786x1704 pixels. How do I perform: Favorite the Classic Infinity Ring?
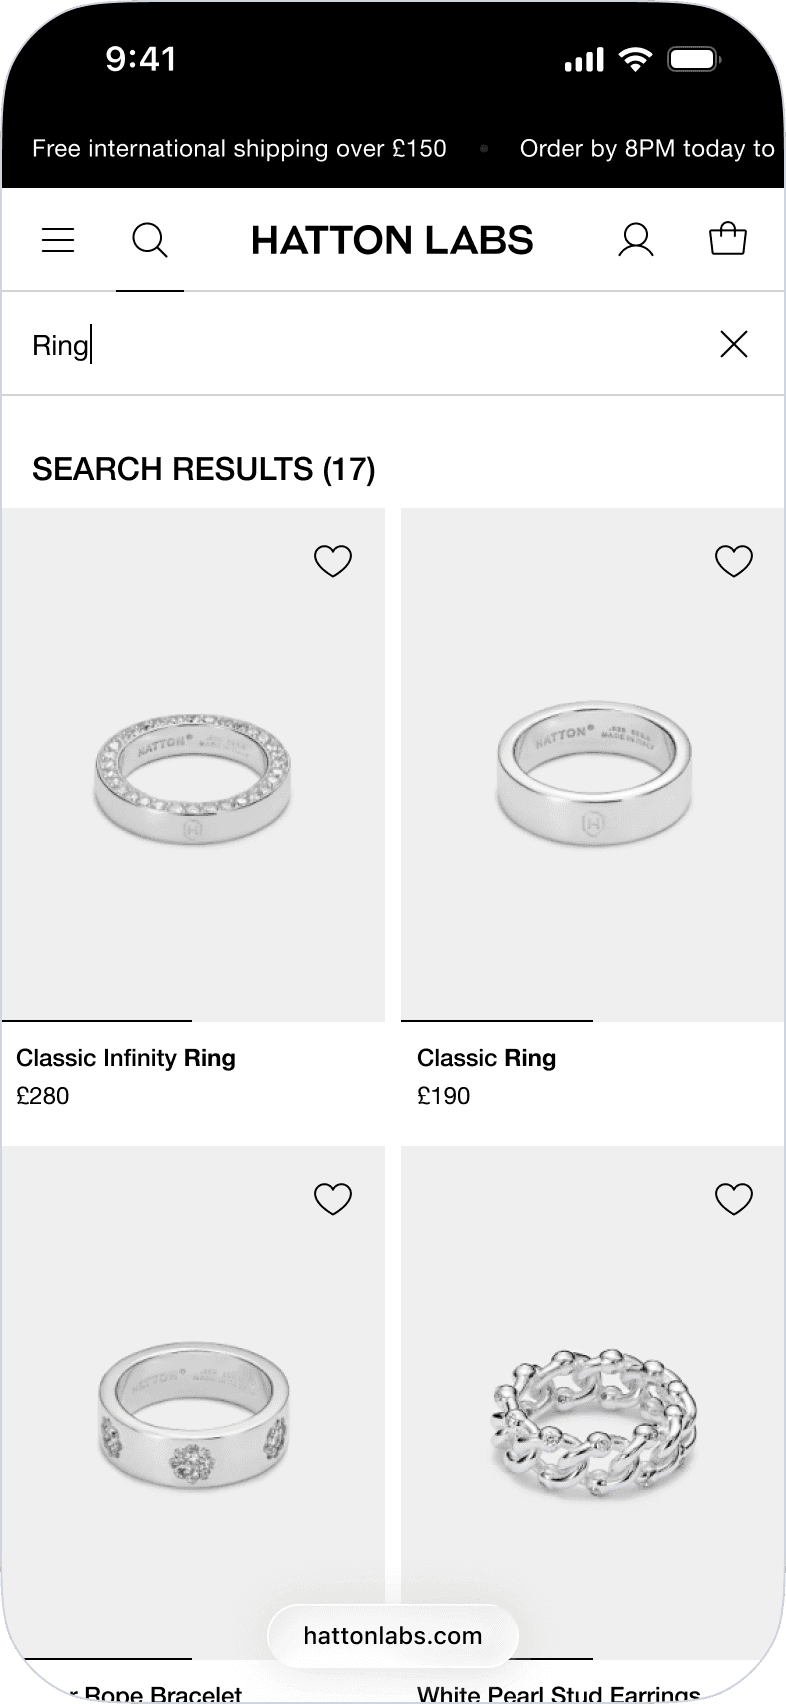point(333,561)
